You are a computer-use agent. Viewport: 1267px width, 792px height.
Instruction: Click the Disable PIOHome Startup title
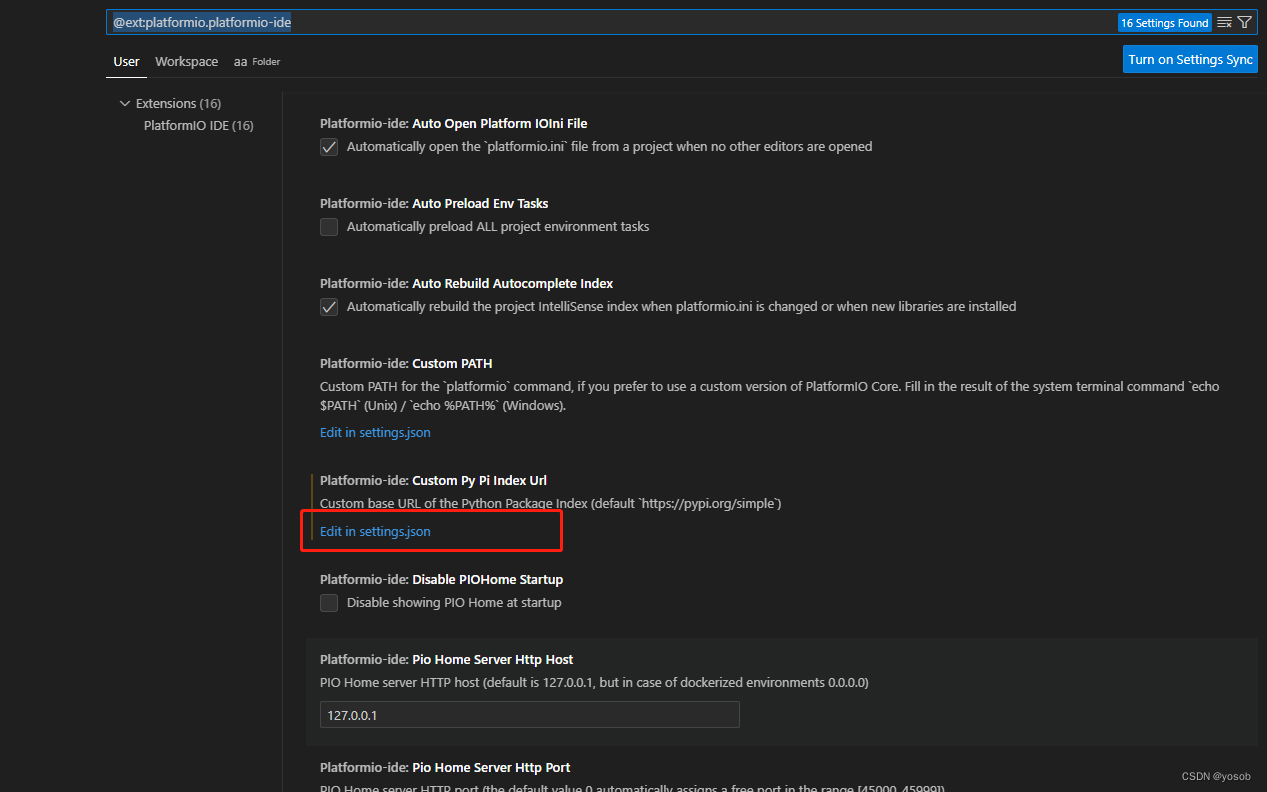click(x=441, y=580)
